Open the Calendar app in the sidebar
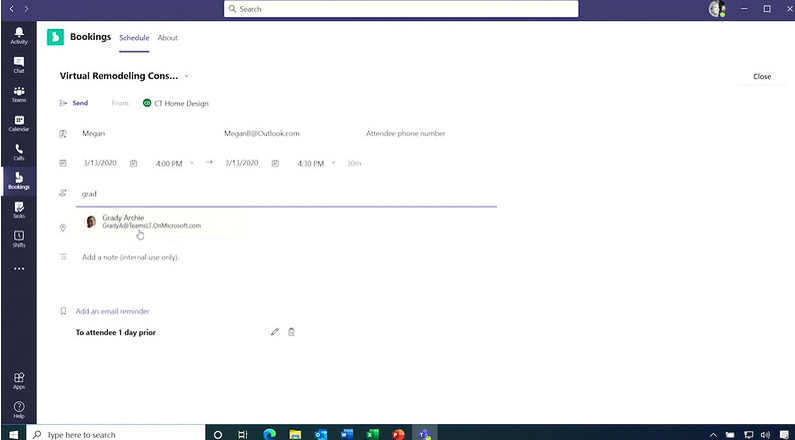Screen dimensions: 795x440 tap(19, 123)
